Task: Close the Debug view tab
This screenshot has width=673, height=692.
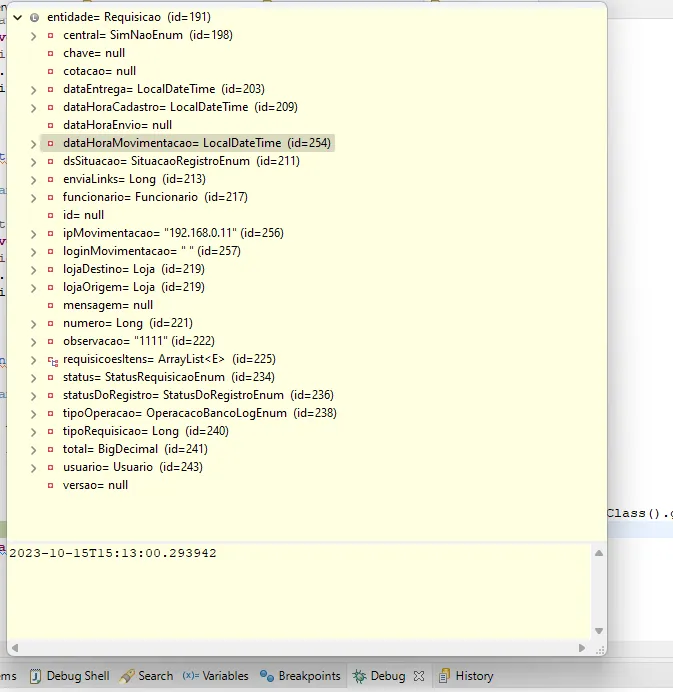Action: 419,676
